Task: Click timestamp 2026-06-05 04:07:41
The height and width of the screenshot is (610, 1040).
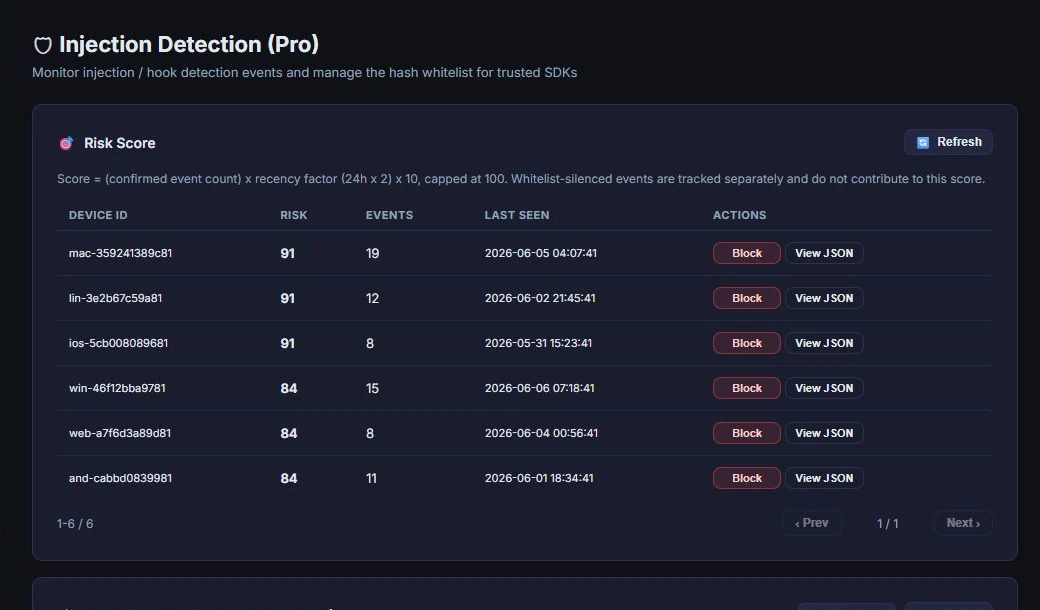Action: 541,253
